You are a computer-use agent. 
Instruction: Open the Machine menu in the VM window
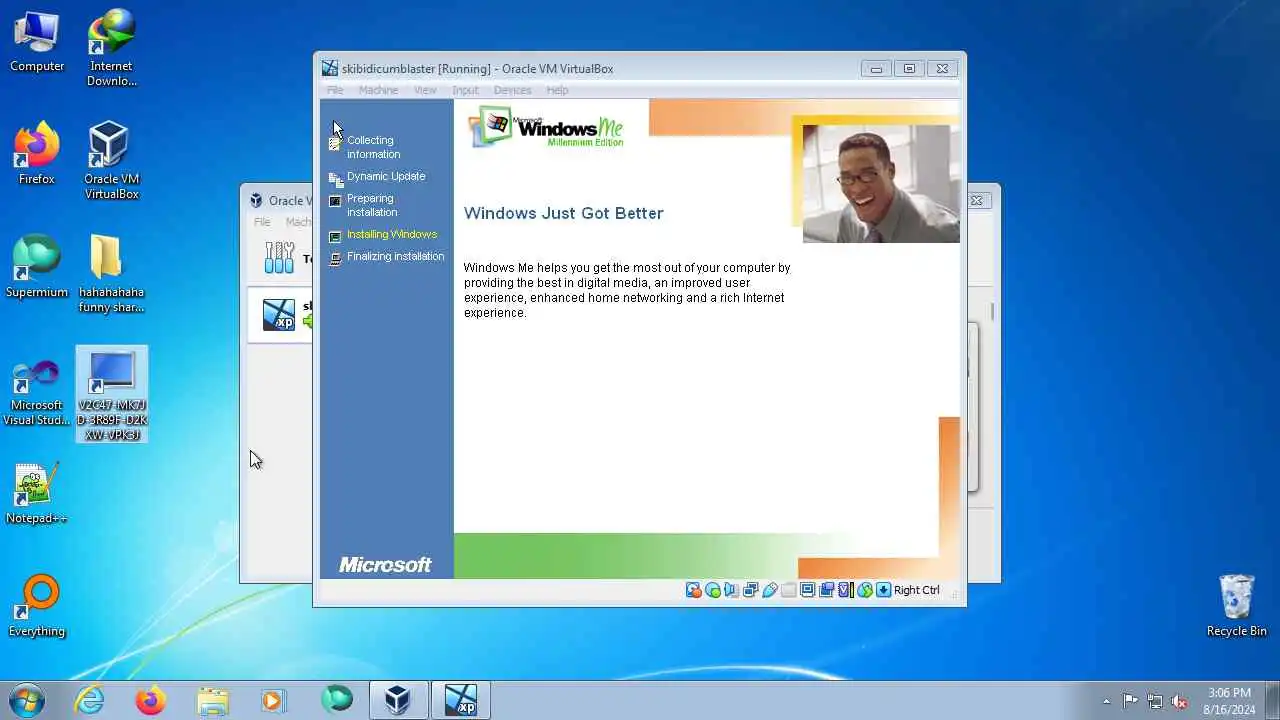378,90
